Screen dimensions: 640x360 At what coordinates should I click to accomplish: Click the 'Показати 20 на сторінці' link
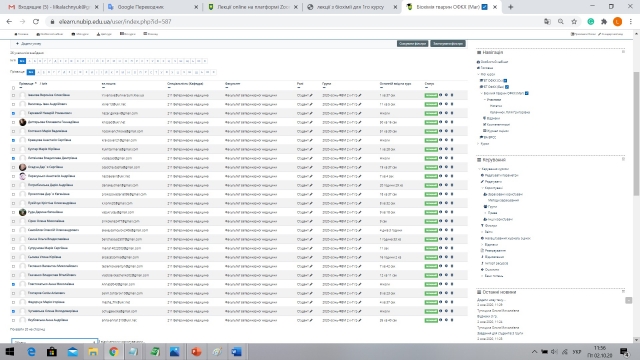[27, 329]
